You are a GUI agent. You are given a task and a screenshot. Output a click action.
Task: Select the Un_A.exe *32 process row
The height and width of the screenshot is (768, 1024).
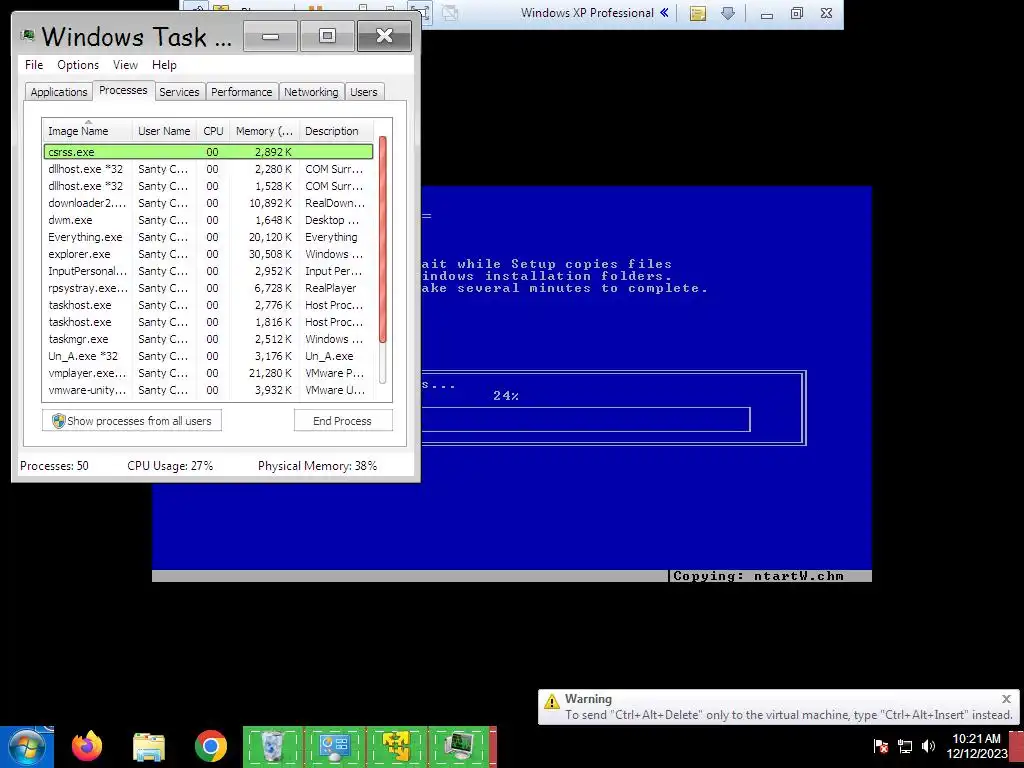208,356
